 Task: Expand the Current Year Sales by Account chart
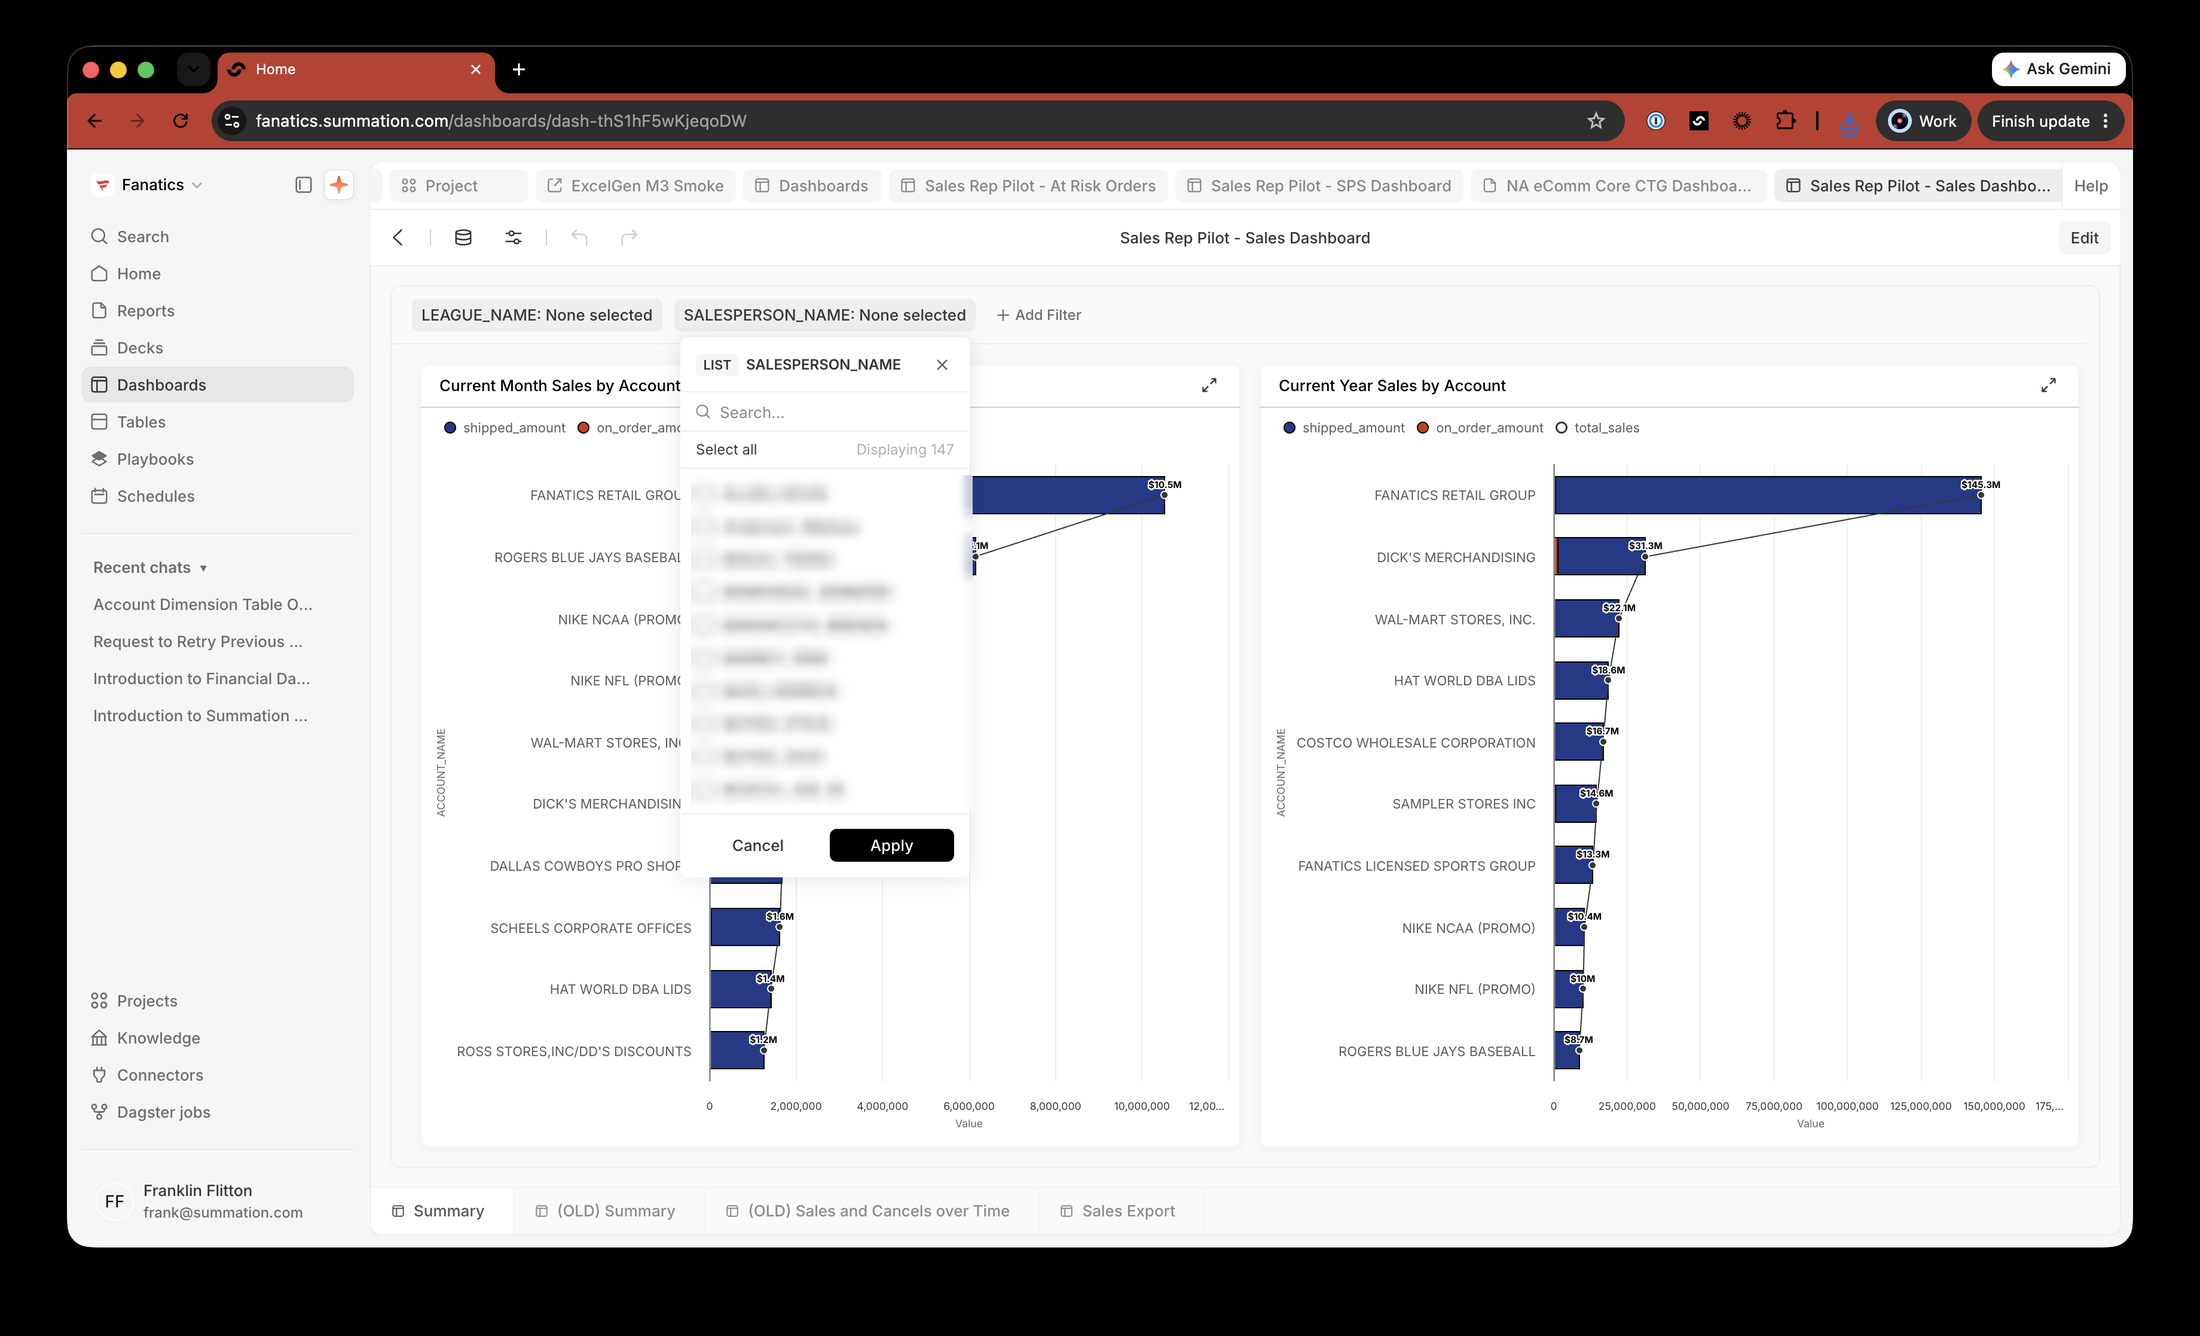point(2048,385)
